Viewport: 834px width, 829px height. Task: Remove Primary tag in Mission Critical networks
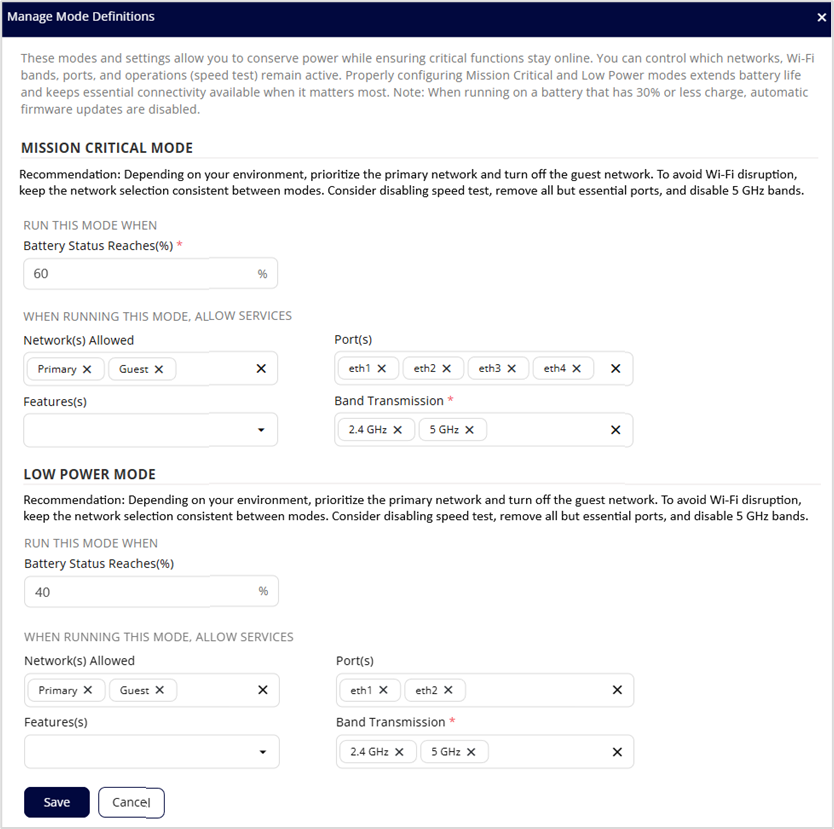pyautogui.click(x=87, y=369)
